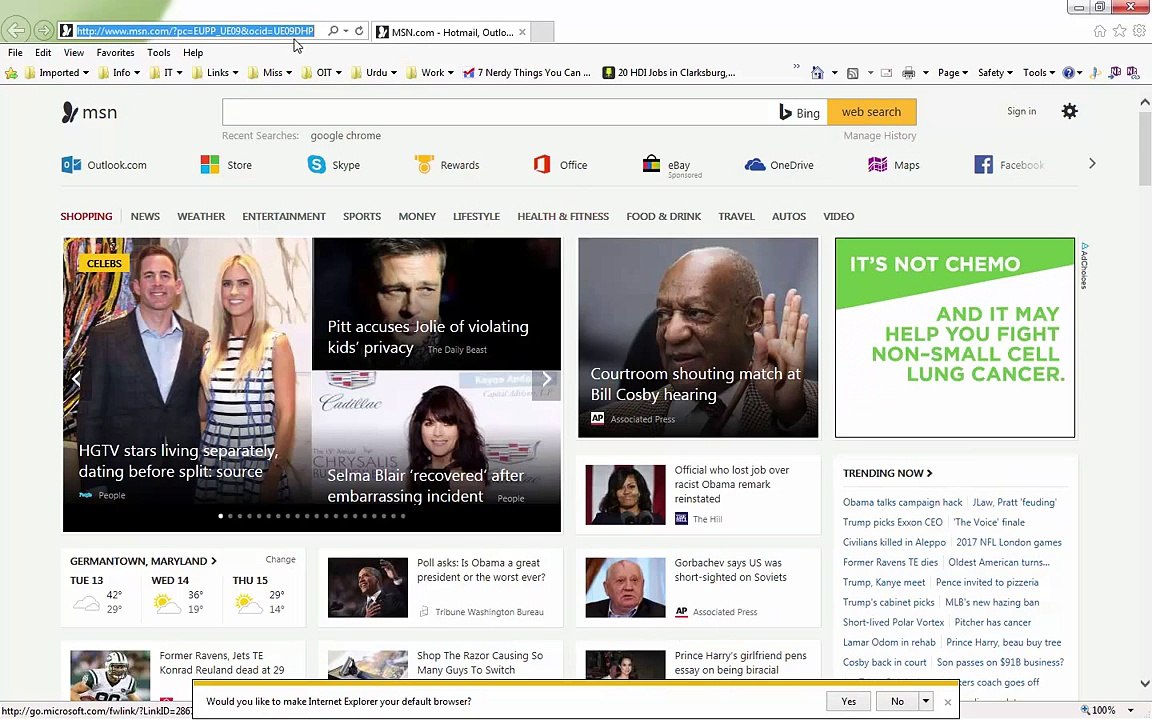
Task: Open dropdown arrow next to No button
Action: (926, 701)
